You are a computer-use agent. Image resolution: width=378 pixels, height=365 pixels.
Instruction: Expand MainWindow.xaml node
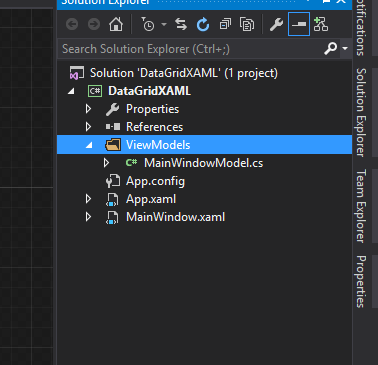[88, 217]
